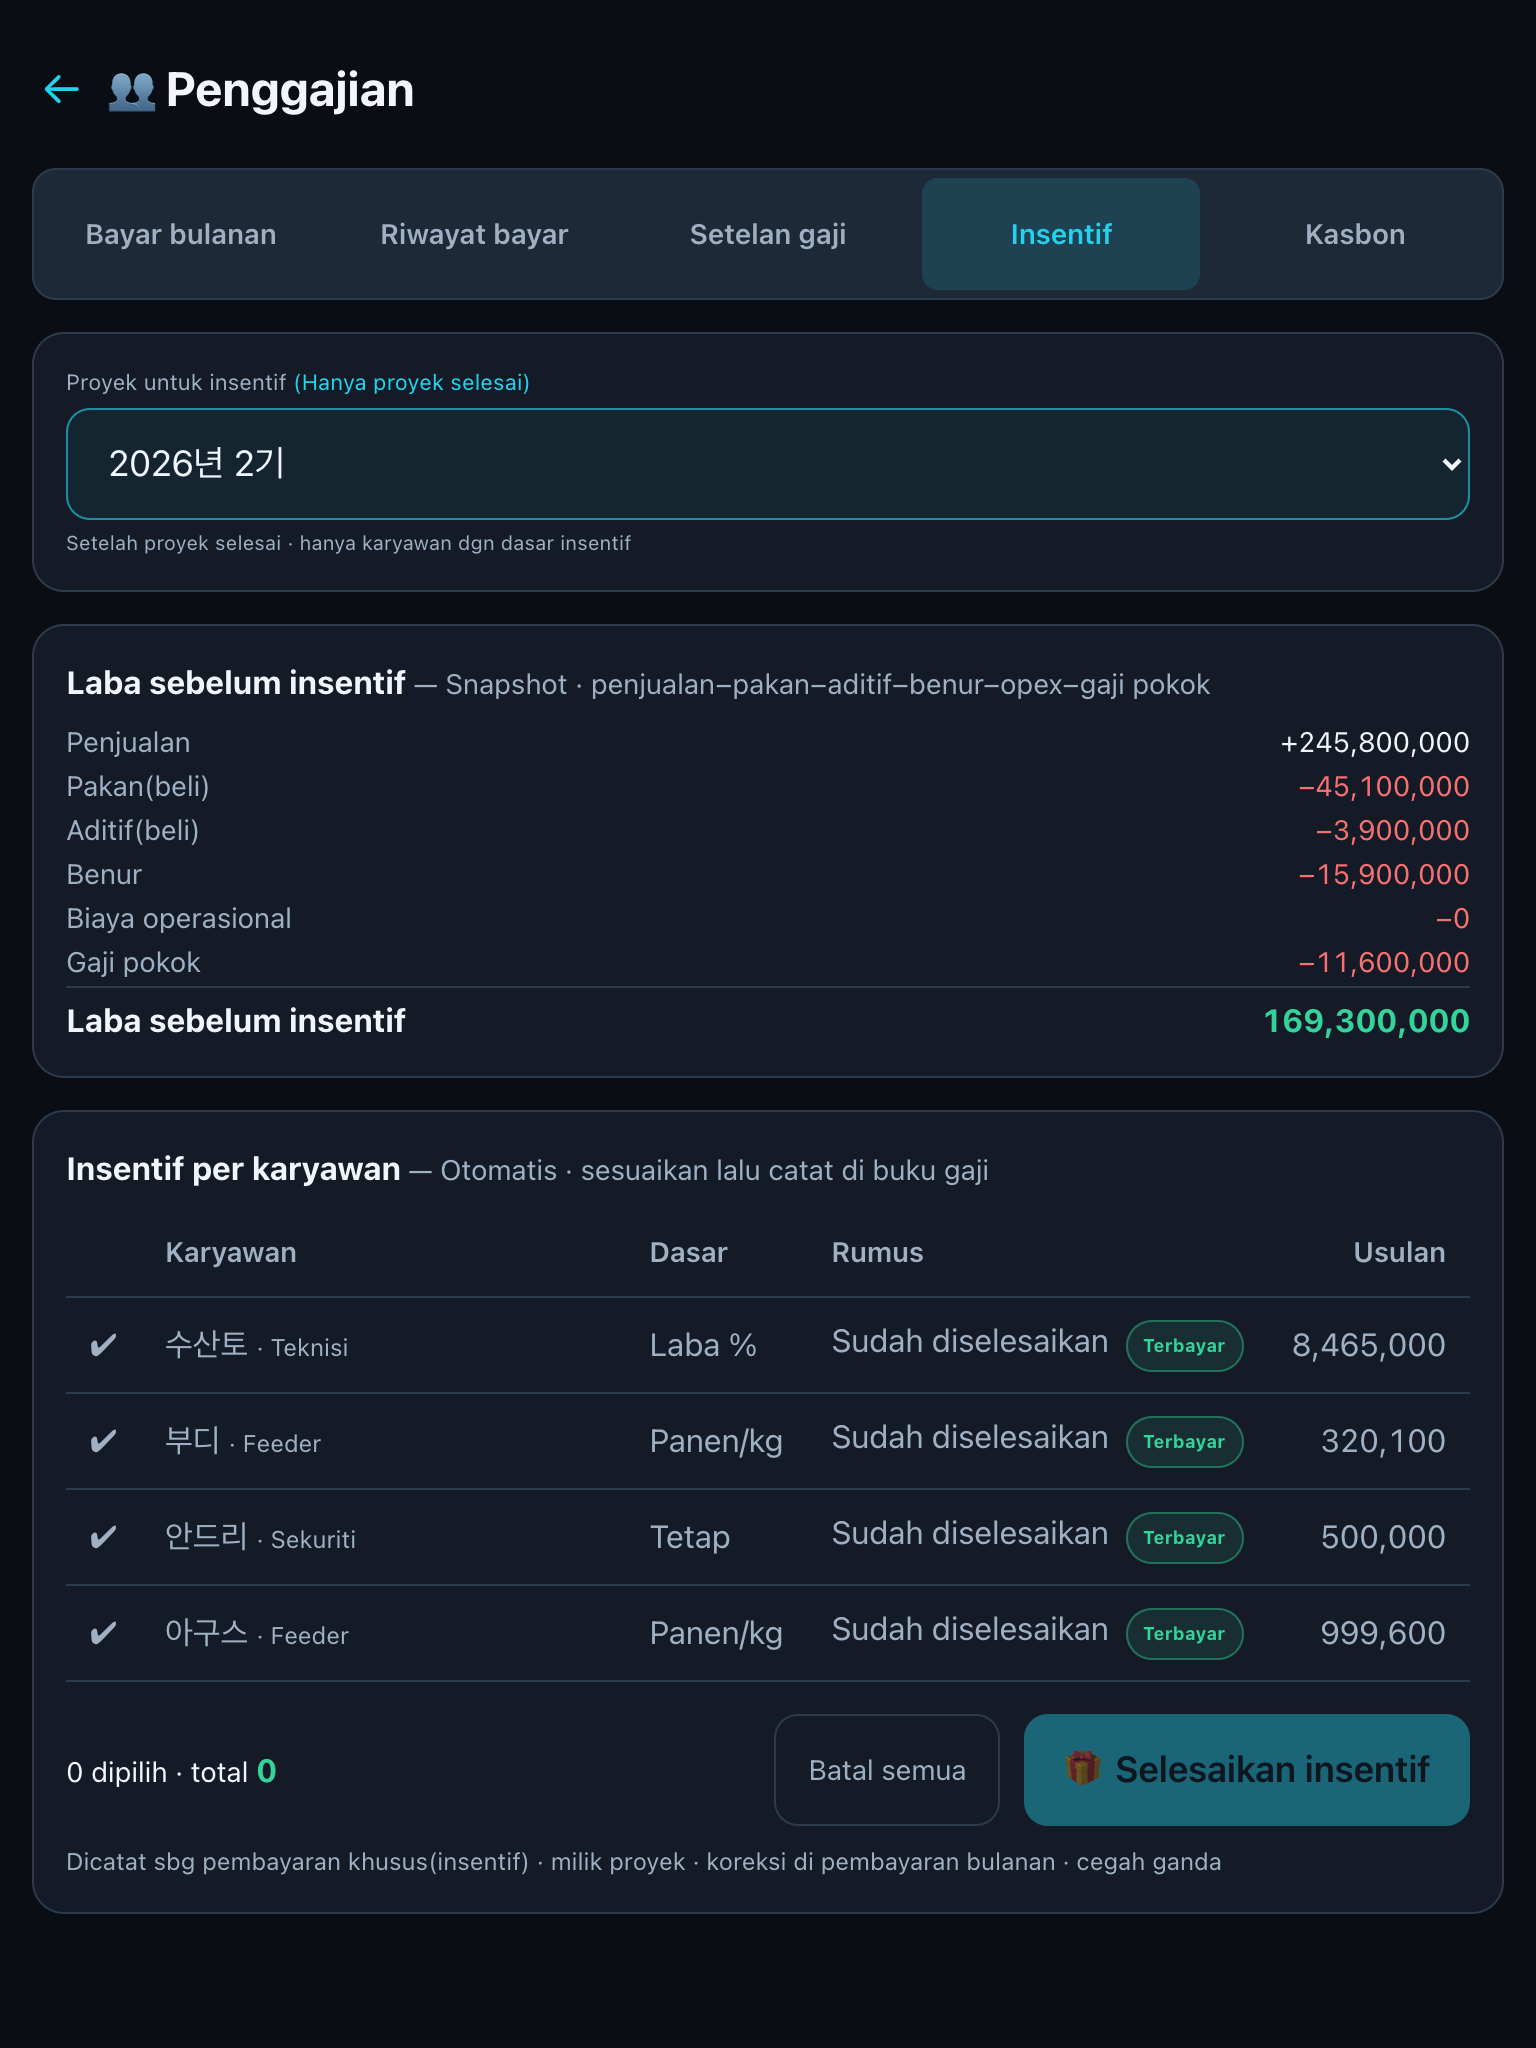Click Sudah diselesaikan in 안드리's row
This screenshot has height=2048, width=1536.
tap(970, 1534)
